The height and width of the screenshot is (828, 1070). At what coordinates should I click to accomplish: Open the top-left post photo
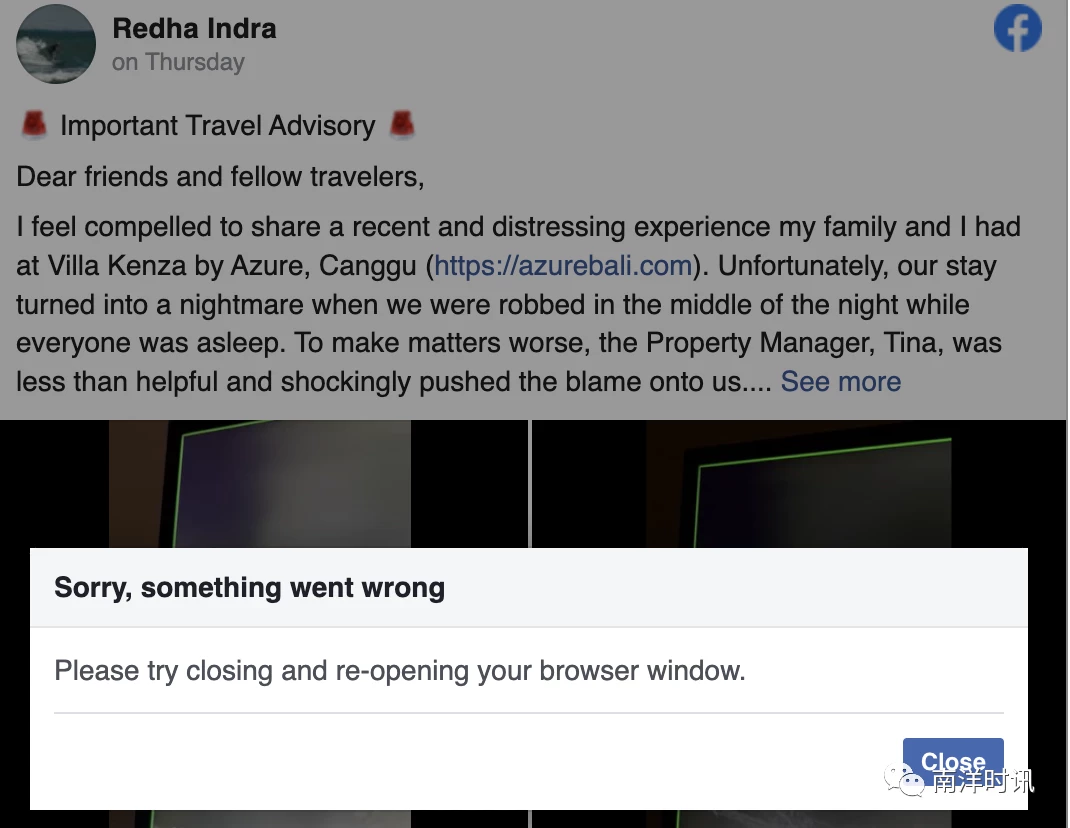[x=264, y=483]
